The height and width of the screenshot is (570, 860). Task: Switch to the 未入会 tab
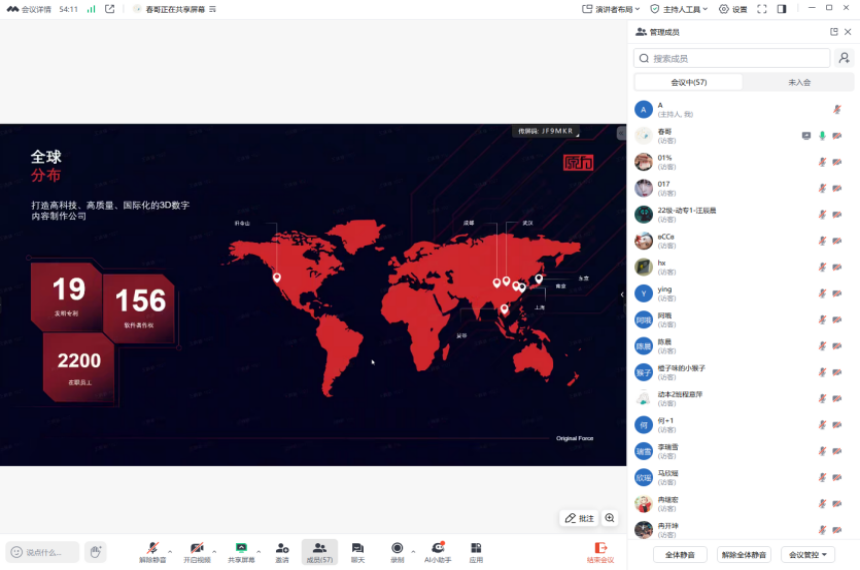point(799,82)
